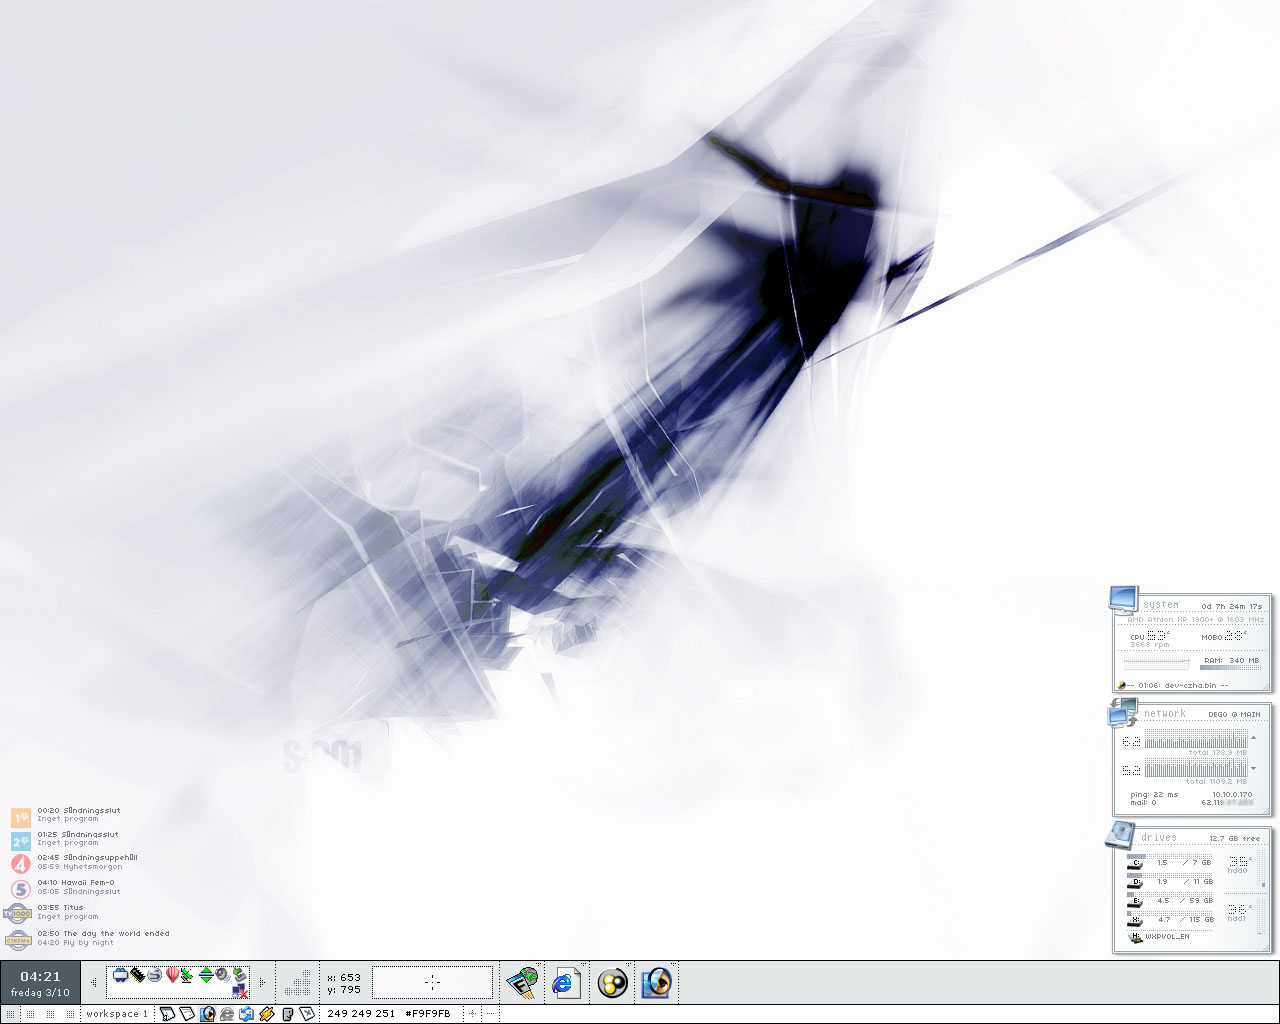Click the Kanal 5 channel logo
Image resolution: width=1280 pixels, height=1024 pixels.
coord(21,888)
